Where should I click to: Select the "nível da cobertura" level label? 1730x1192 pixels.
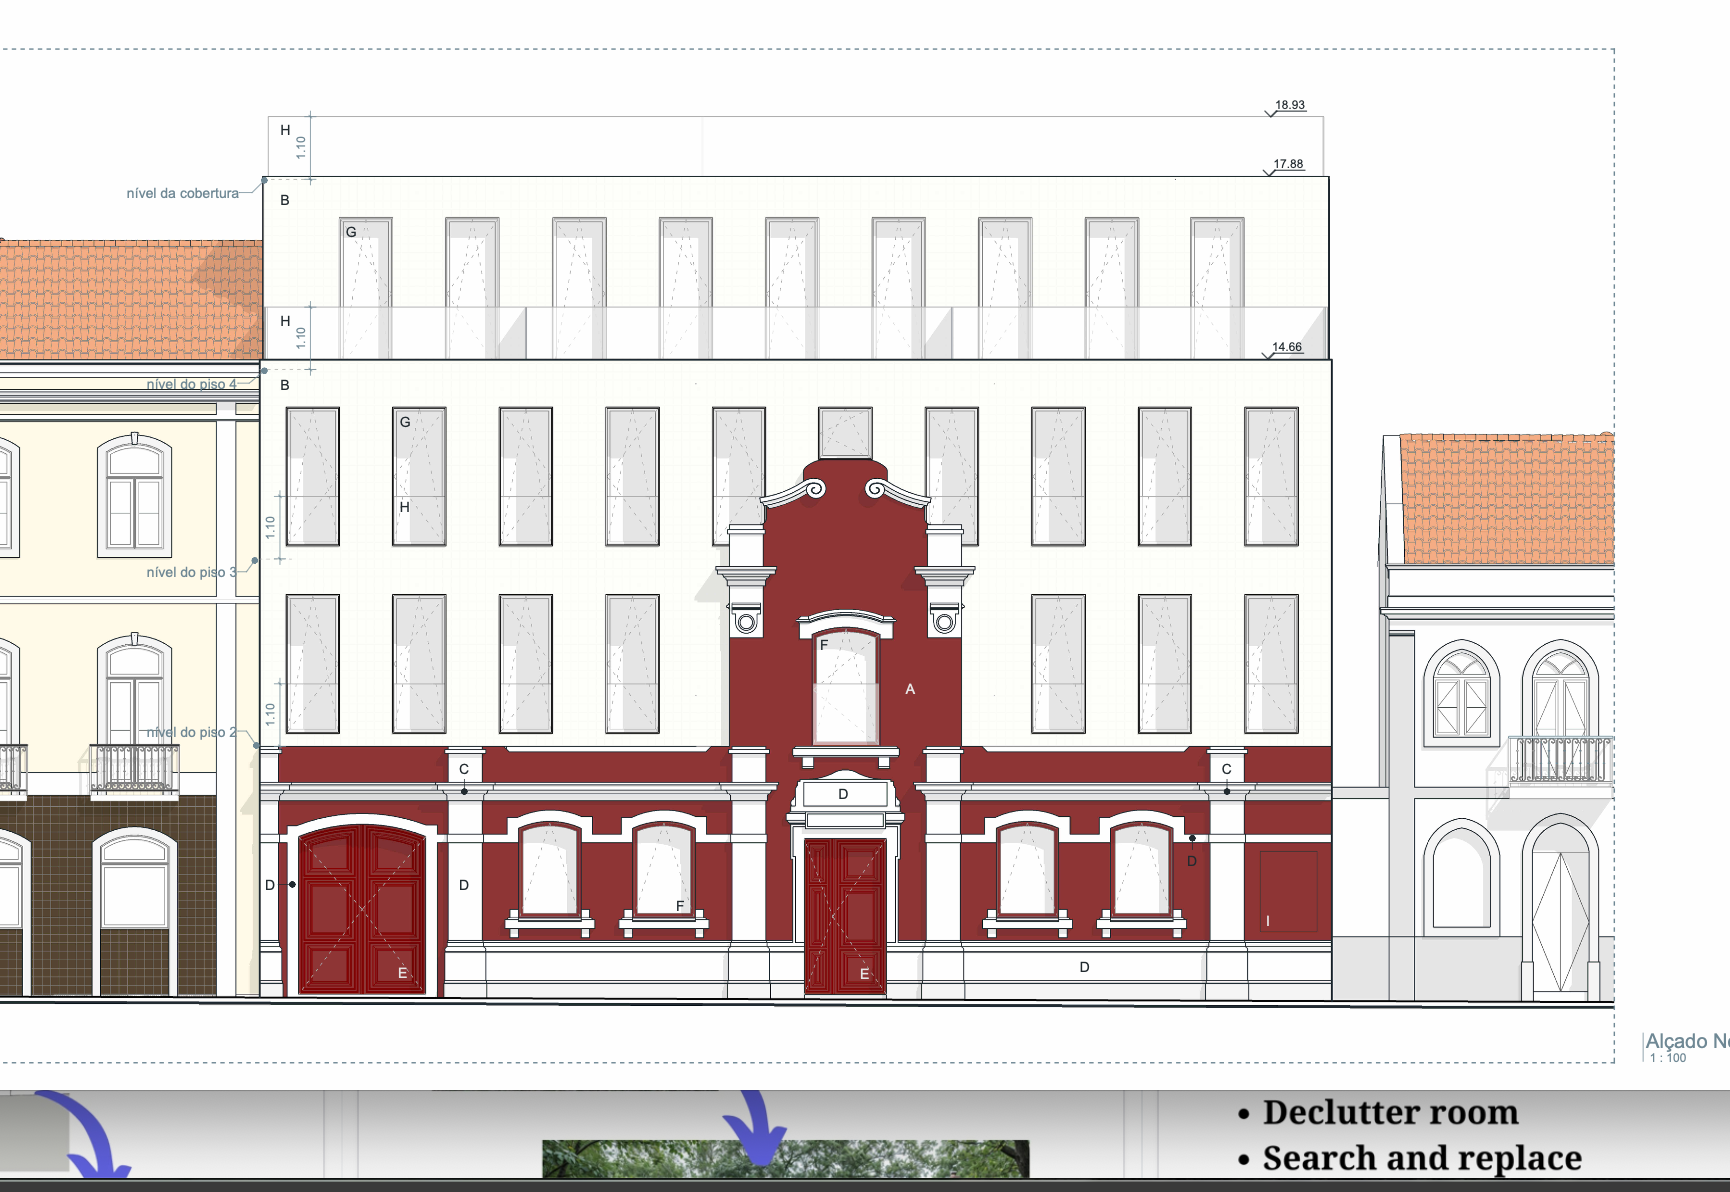[182, 193]
